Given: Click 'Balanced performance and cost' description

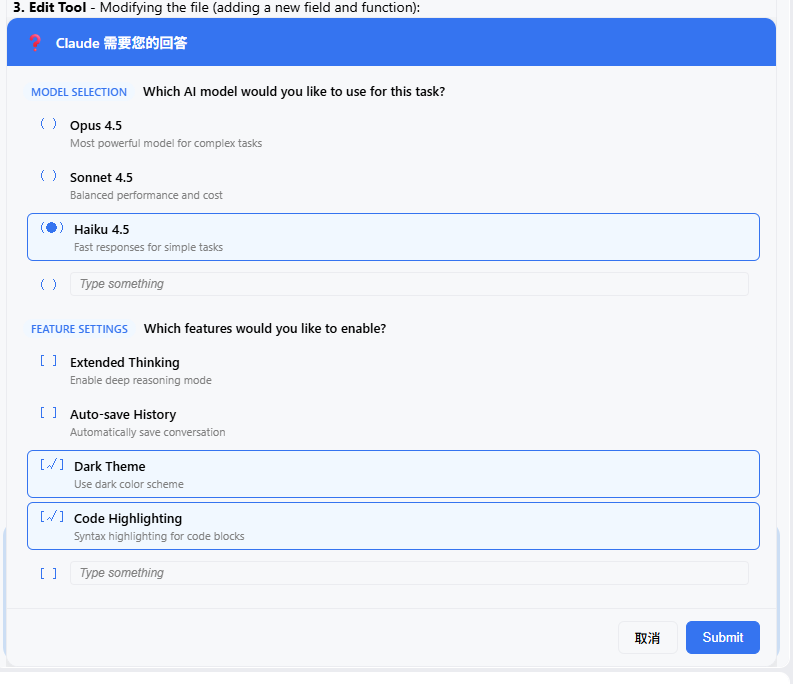Looking at the screenshot, I should pos(146,195).
